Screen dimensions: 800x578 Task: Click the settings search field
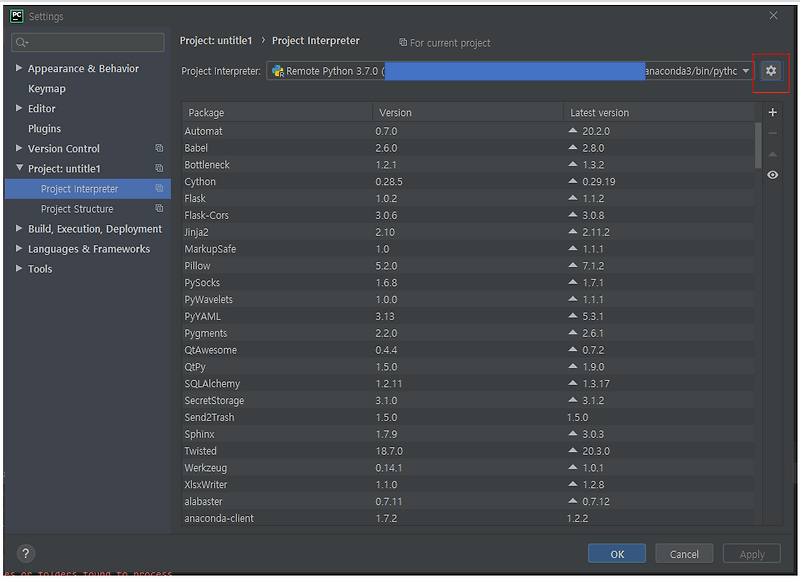click(88, 42)
